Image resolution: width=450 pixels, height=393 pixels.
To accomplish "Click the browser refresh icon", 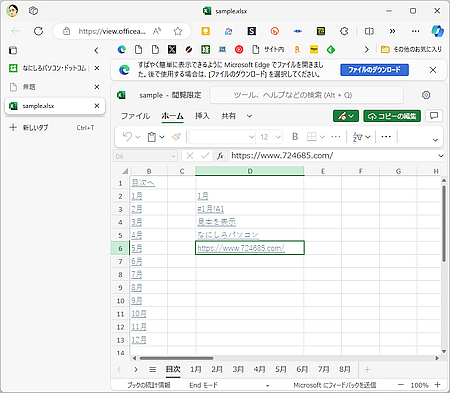I will [x=39, y=31].
